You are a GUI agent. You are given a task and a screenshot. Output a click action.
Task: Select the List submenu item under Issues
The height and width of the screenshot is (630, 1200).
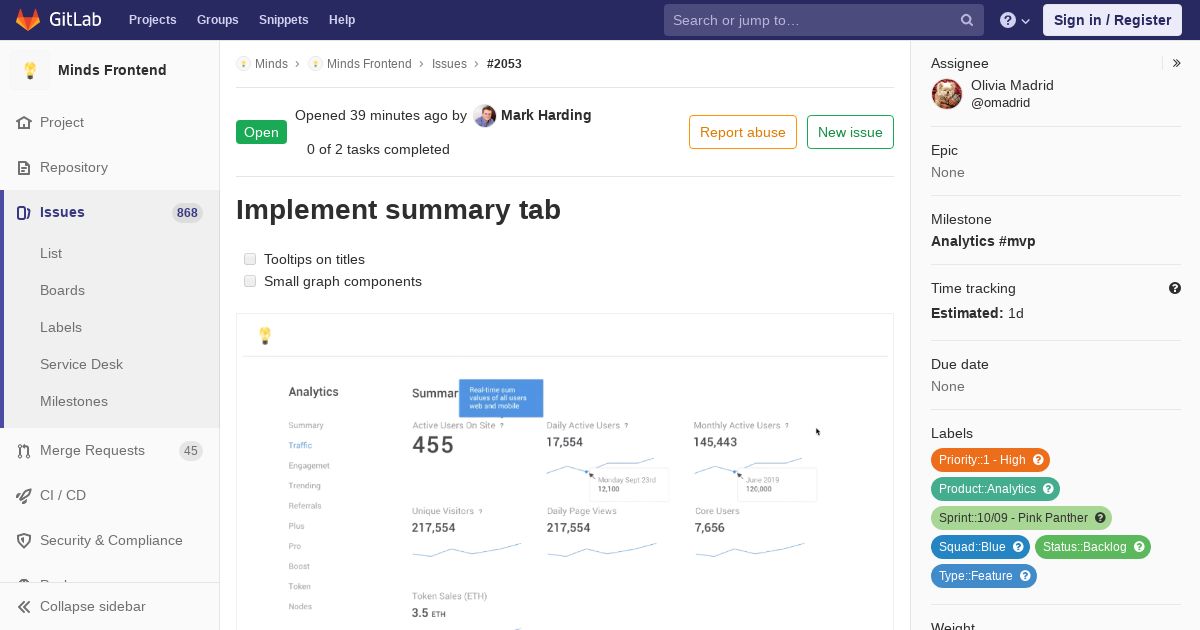point(51,253)
